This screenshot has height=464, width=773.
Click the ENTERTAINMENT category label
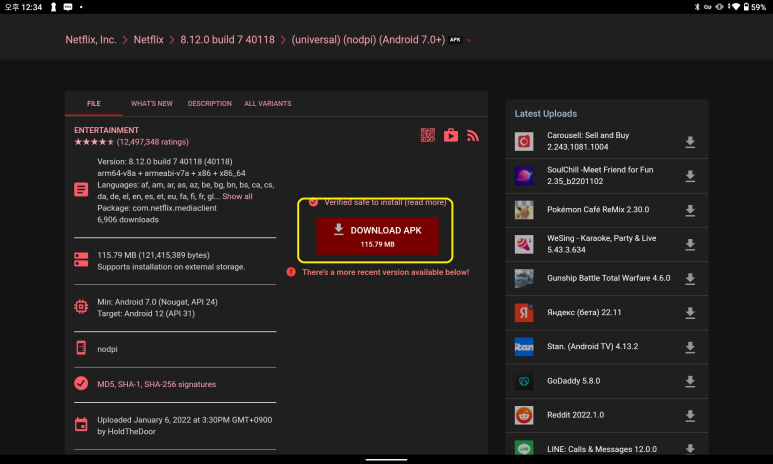(106, 130)
